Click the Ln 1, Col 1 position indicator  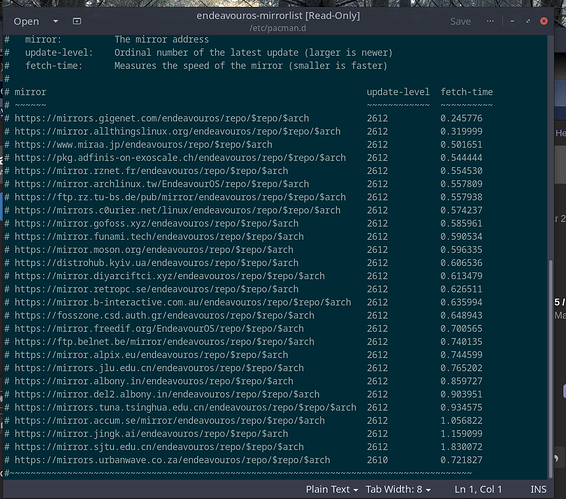pyautogui.click(x=478, y=489)
